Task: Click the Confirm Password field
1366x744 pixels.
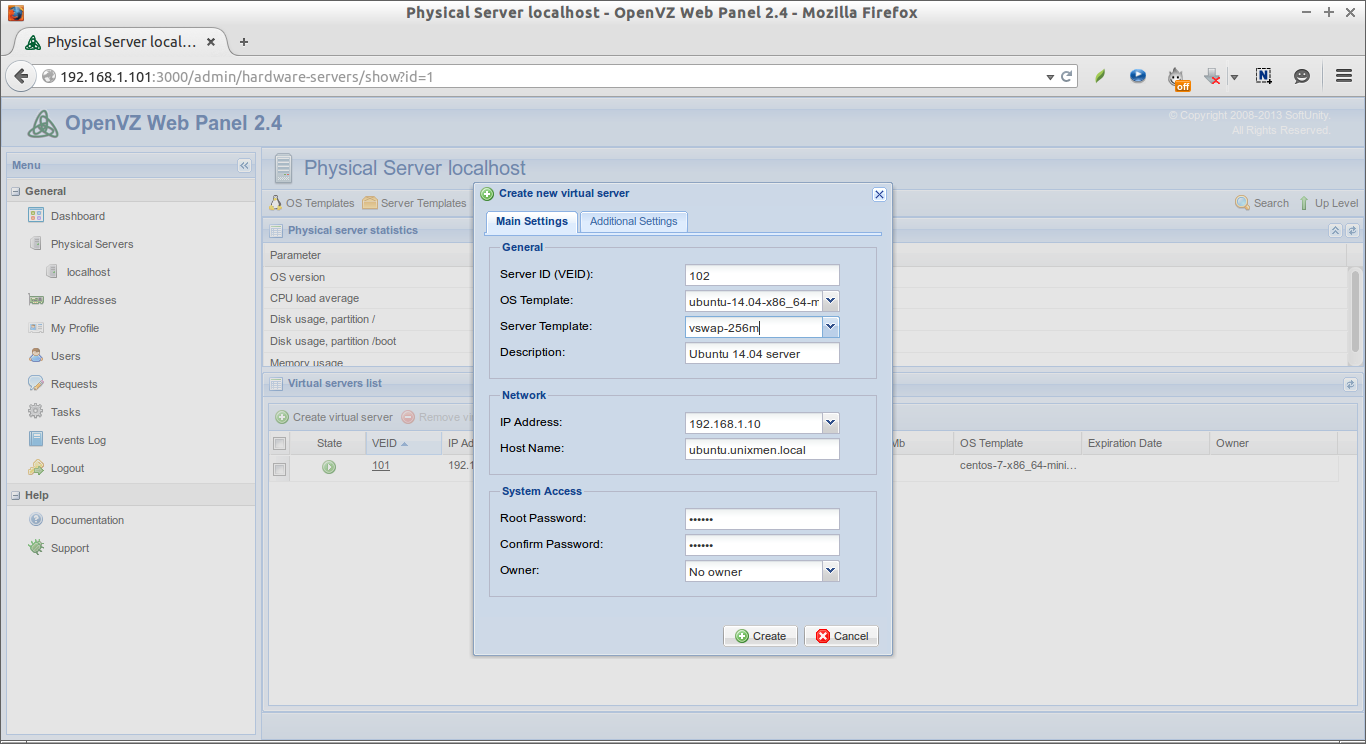Action: (x=762, y=545)
